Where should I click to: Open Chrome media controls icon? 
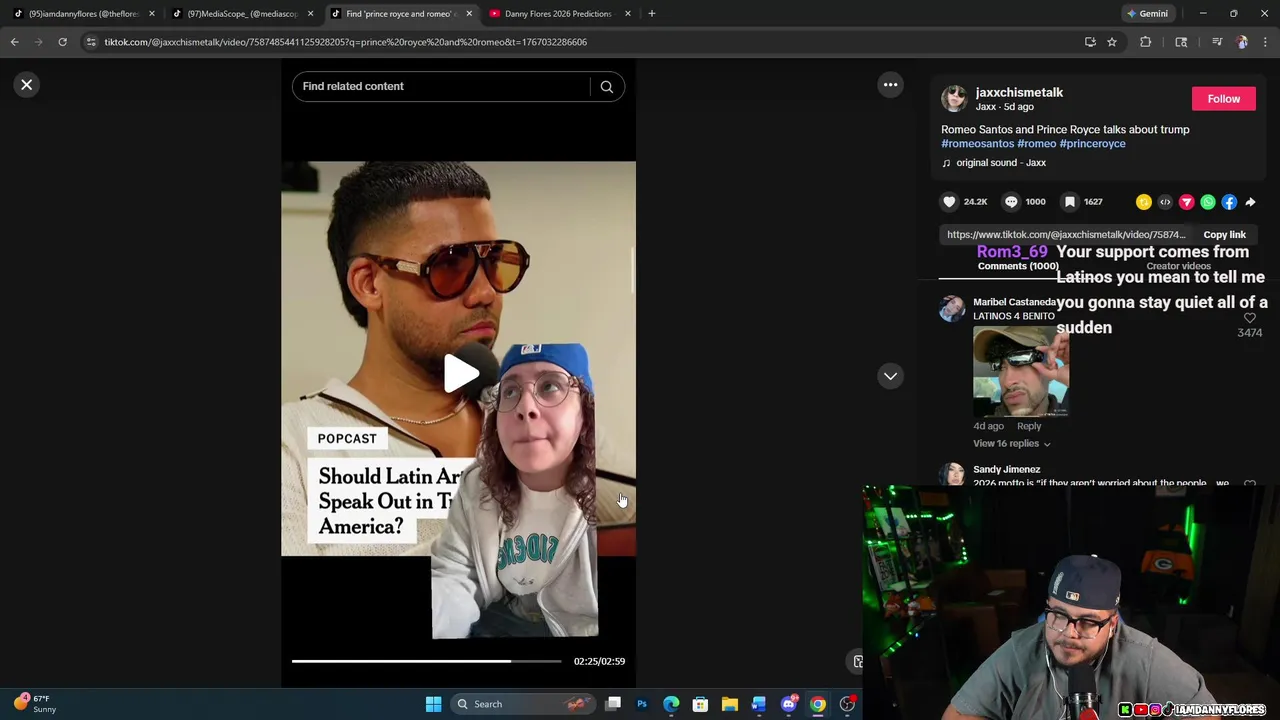click(x=1217, y=42)
